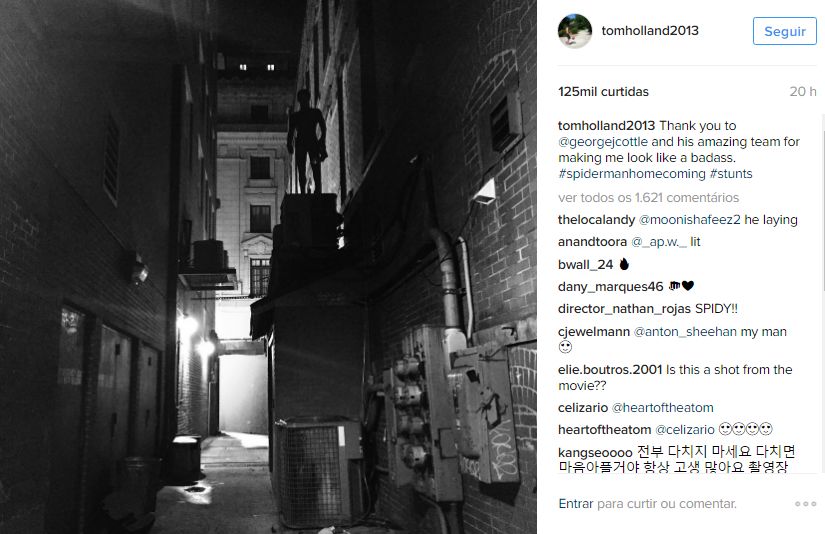825x534 pixels.
Task: Open thelocalandy commenter profile
Action: pyautogui.click(x=597, y=220)
